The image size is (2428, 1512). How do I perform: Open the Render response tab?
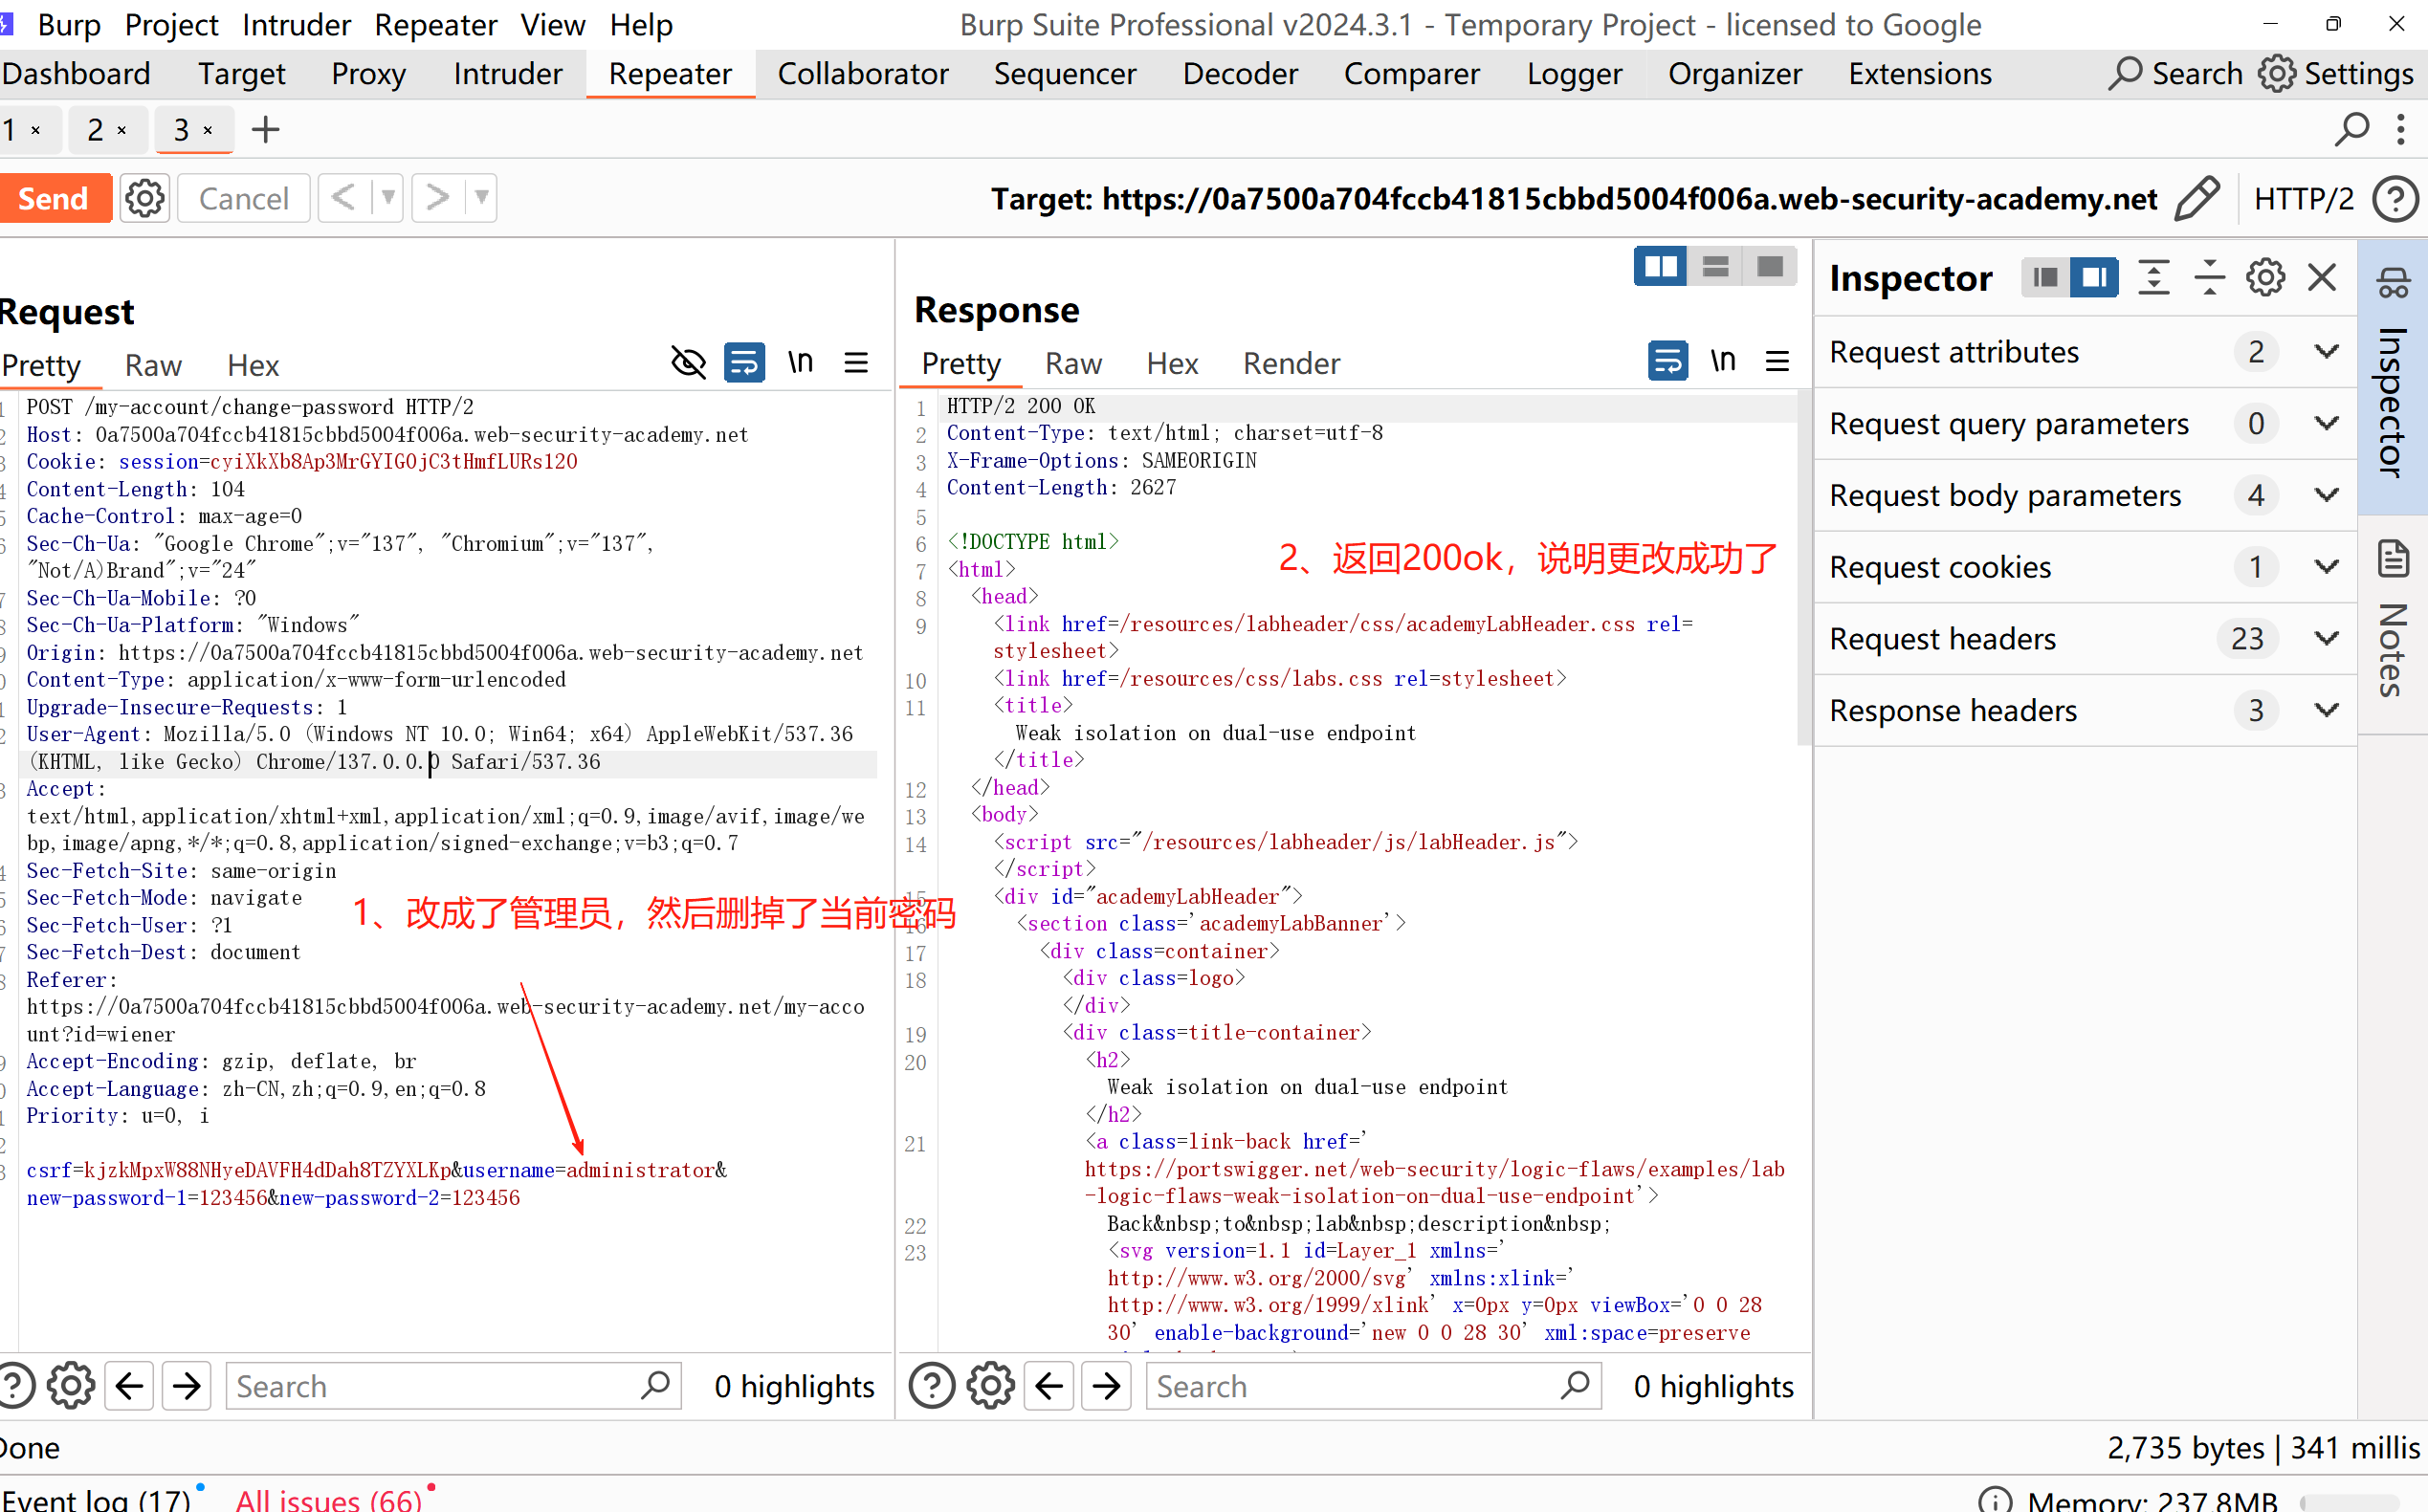click(1290, 363)
